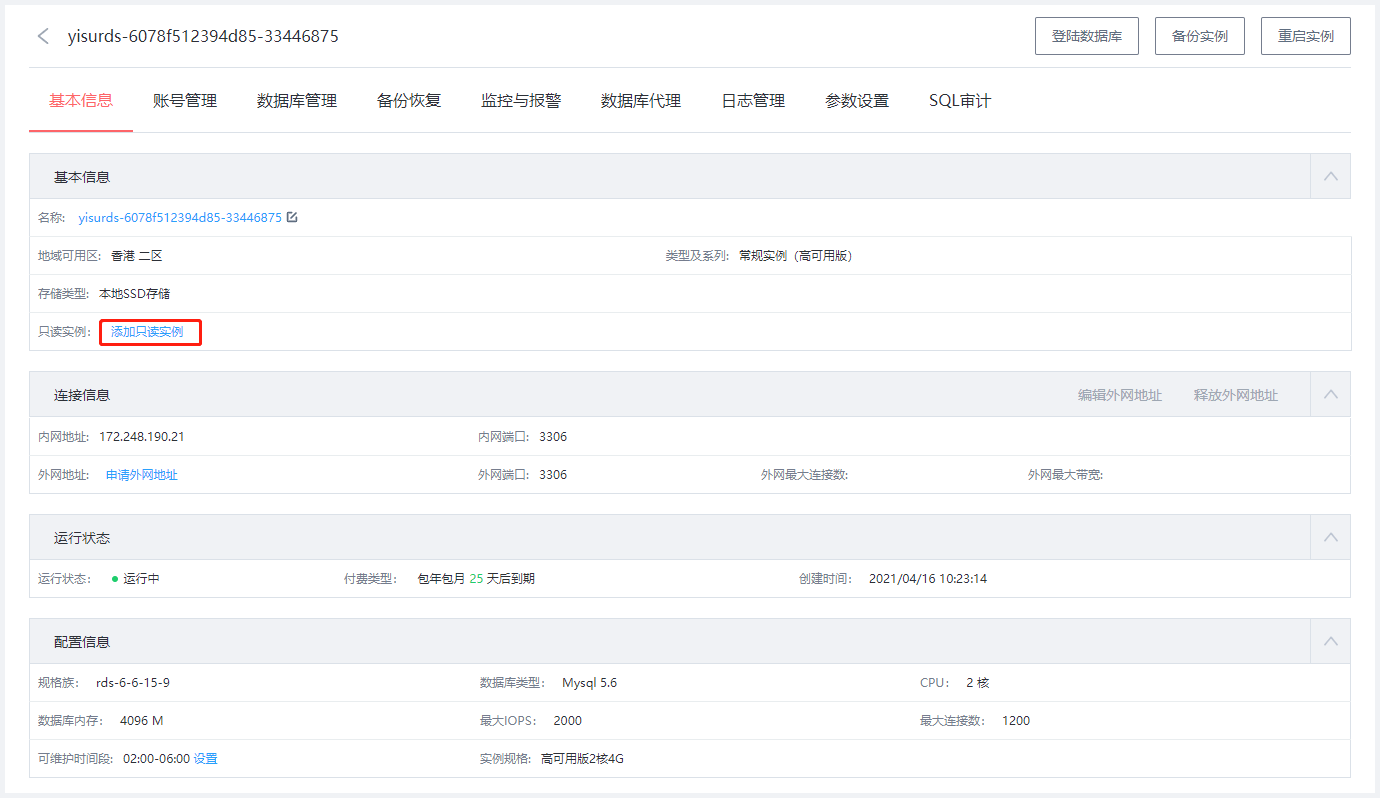Click the database type value Mysql 5.6
Viewport: 1380px width, 798px height.
tap(589, 683)
